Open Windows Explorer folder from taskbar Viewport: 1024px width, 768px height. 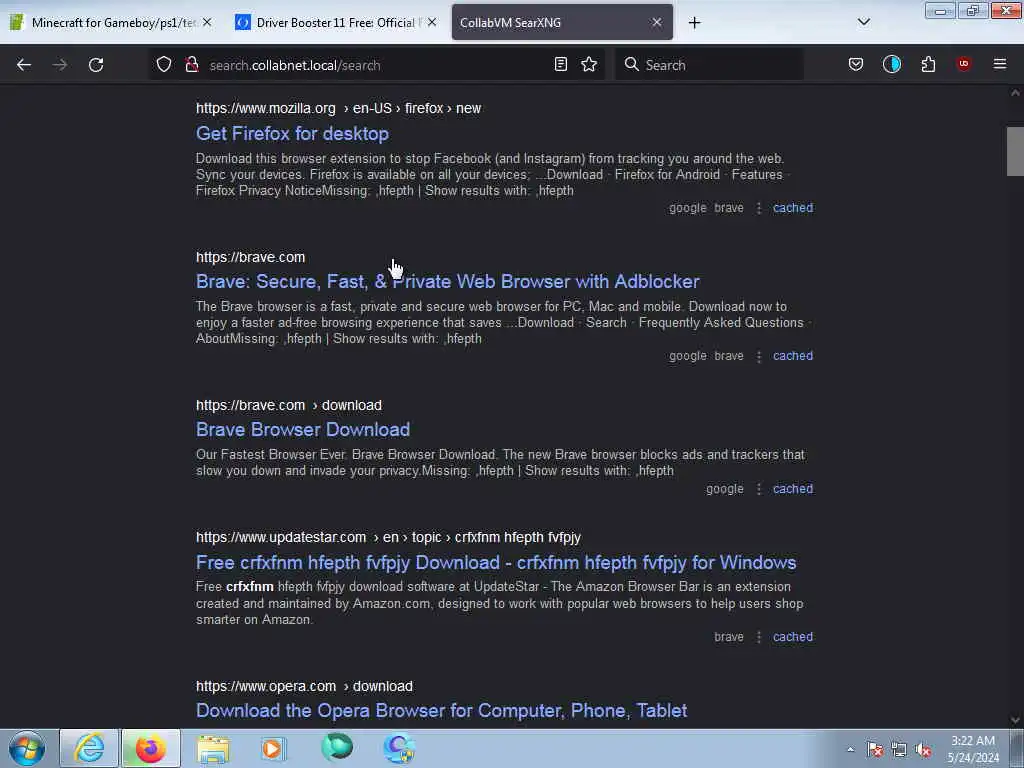pos(213,748)
